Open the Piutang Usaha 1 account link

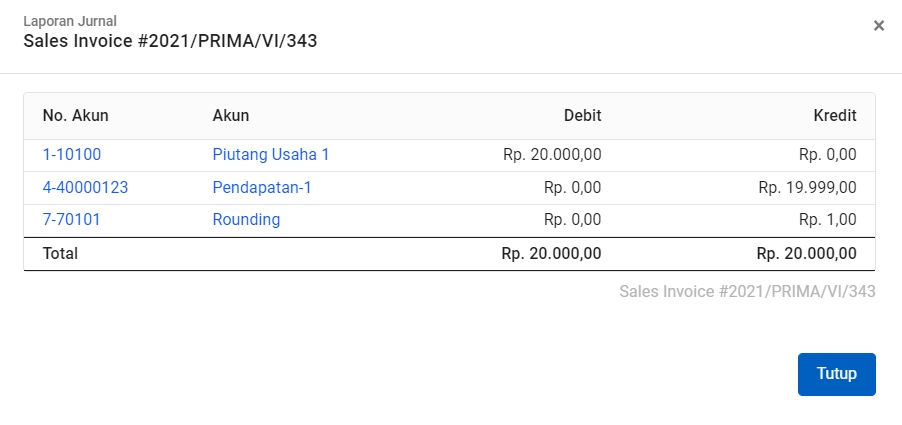point(271,155)
